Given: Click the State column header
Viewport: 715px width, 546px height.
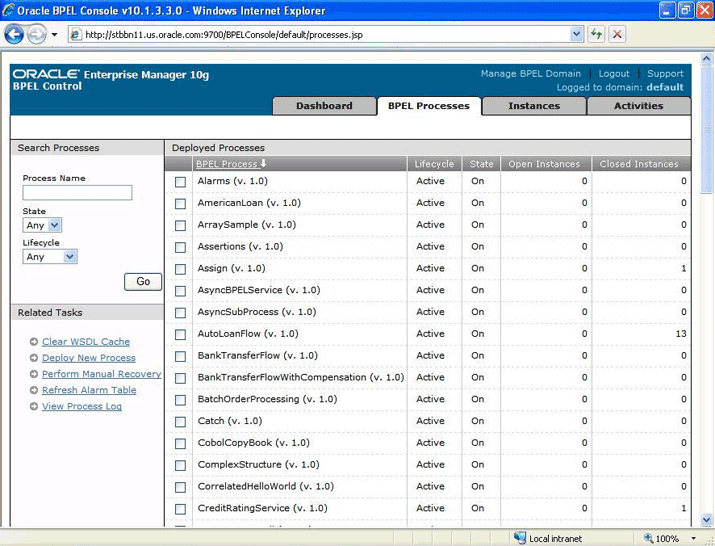Looking at the screenshot, I should coord(482,164).
